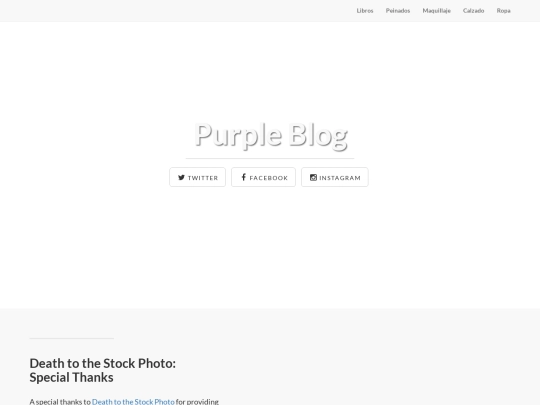This screenshot has width=540, height=405.
Task: Click the words 'for providing' in the paragraph
Action: (x=197, y=402)
